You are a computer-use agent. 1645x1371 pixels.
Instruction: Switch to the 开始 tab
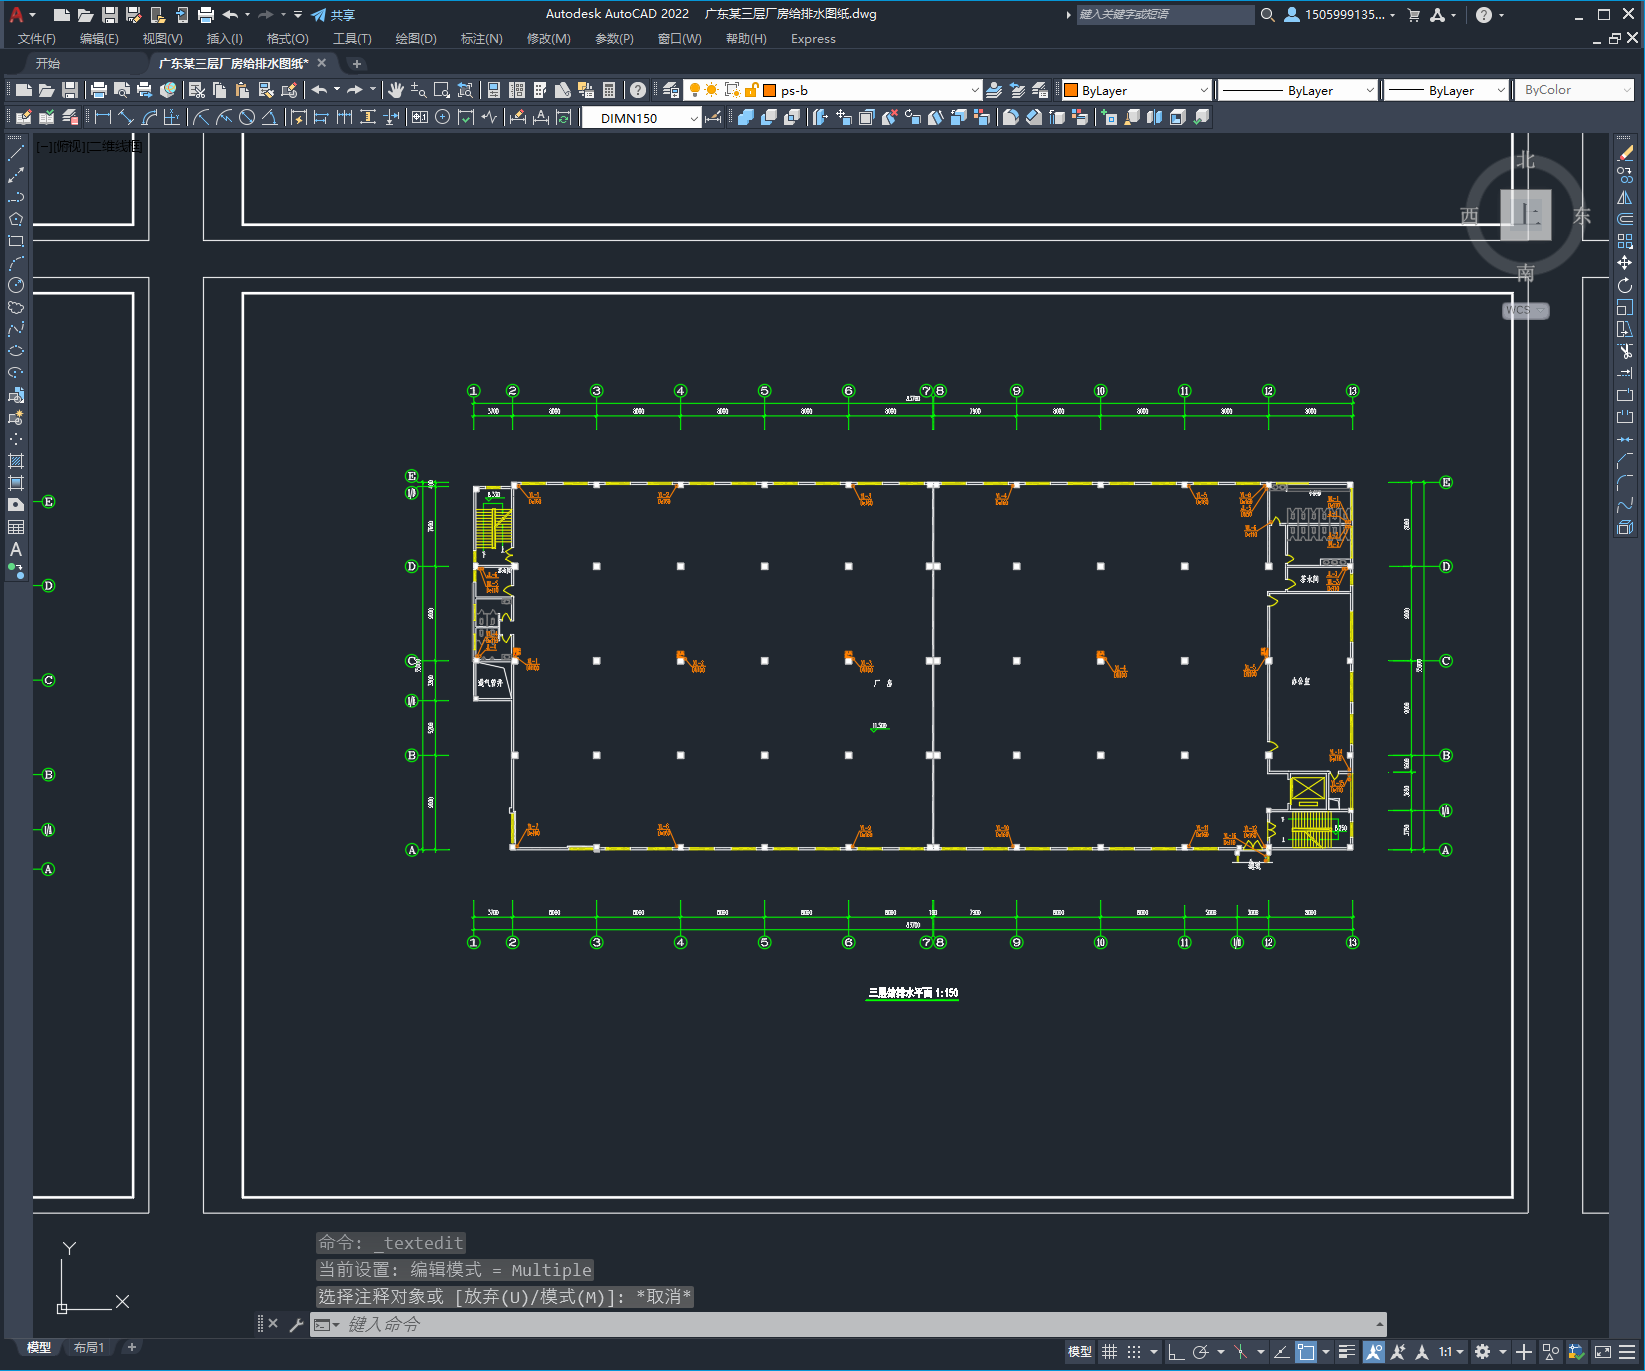[x=48, y=63]
